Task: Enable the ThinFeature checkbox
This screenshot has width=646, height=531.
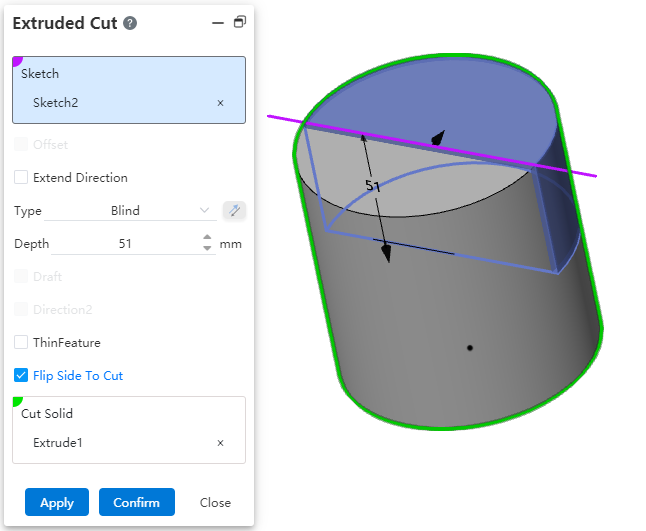Action: [21, 342]
